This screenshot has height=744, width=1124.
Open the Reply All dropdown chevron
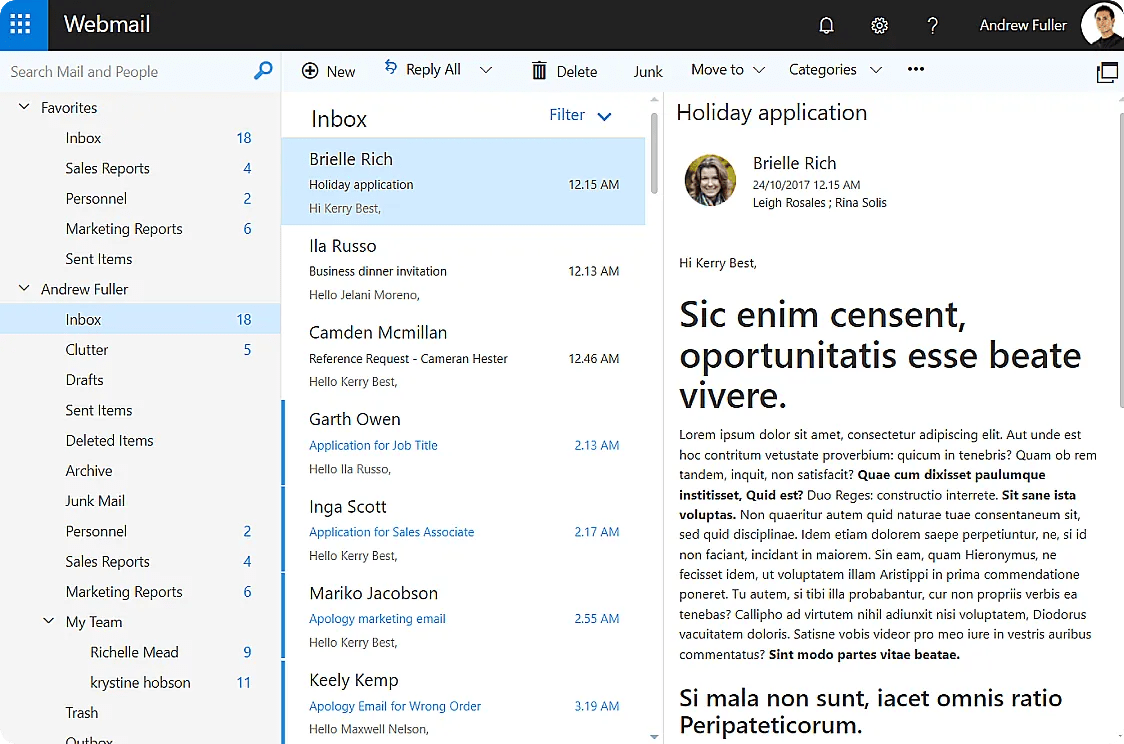(x=486, y=70)
